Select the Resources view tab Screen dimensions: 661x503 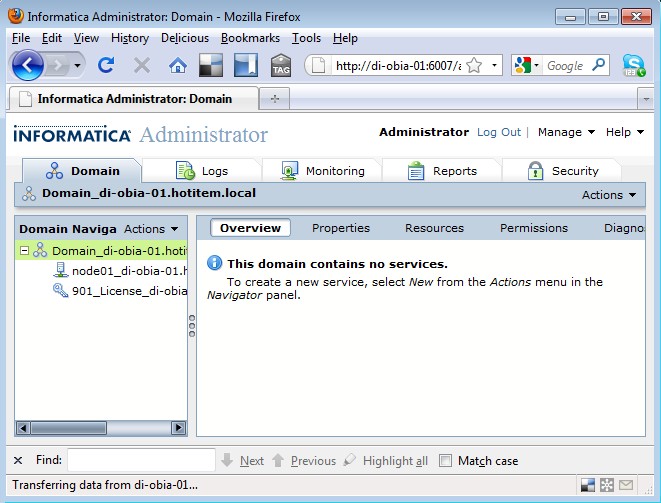(434, 228)
